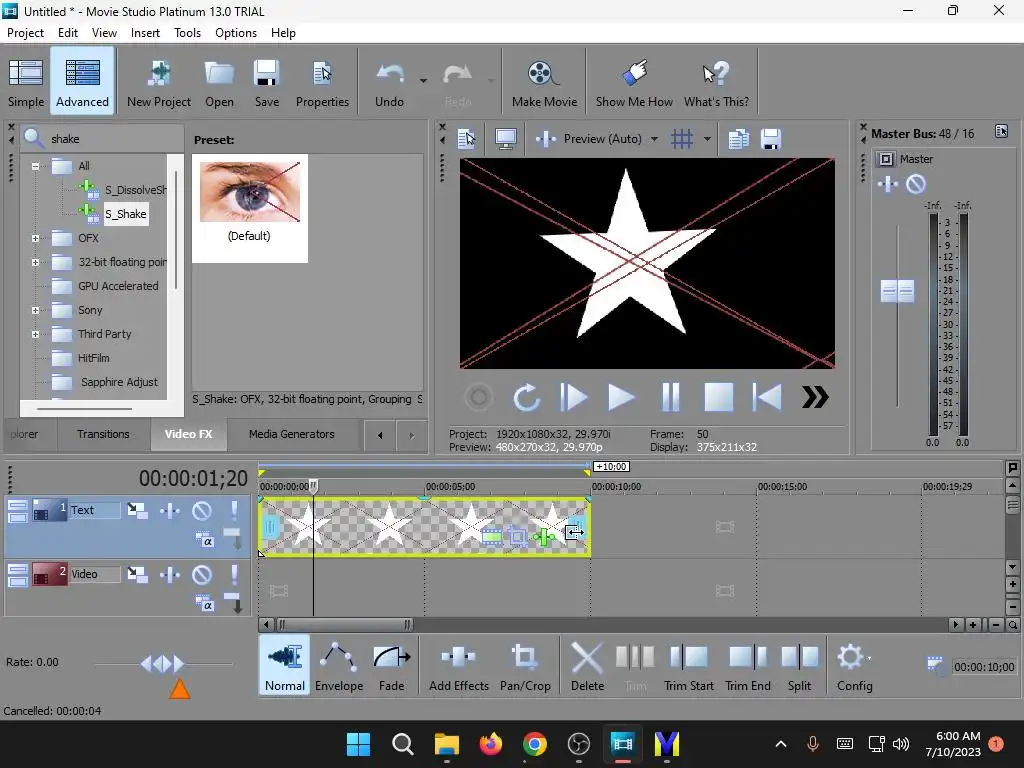The width and height of the screenshot is (1024, 768).
Task: Copy preview snapshot to clipboard
Action: 739,138
